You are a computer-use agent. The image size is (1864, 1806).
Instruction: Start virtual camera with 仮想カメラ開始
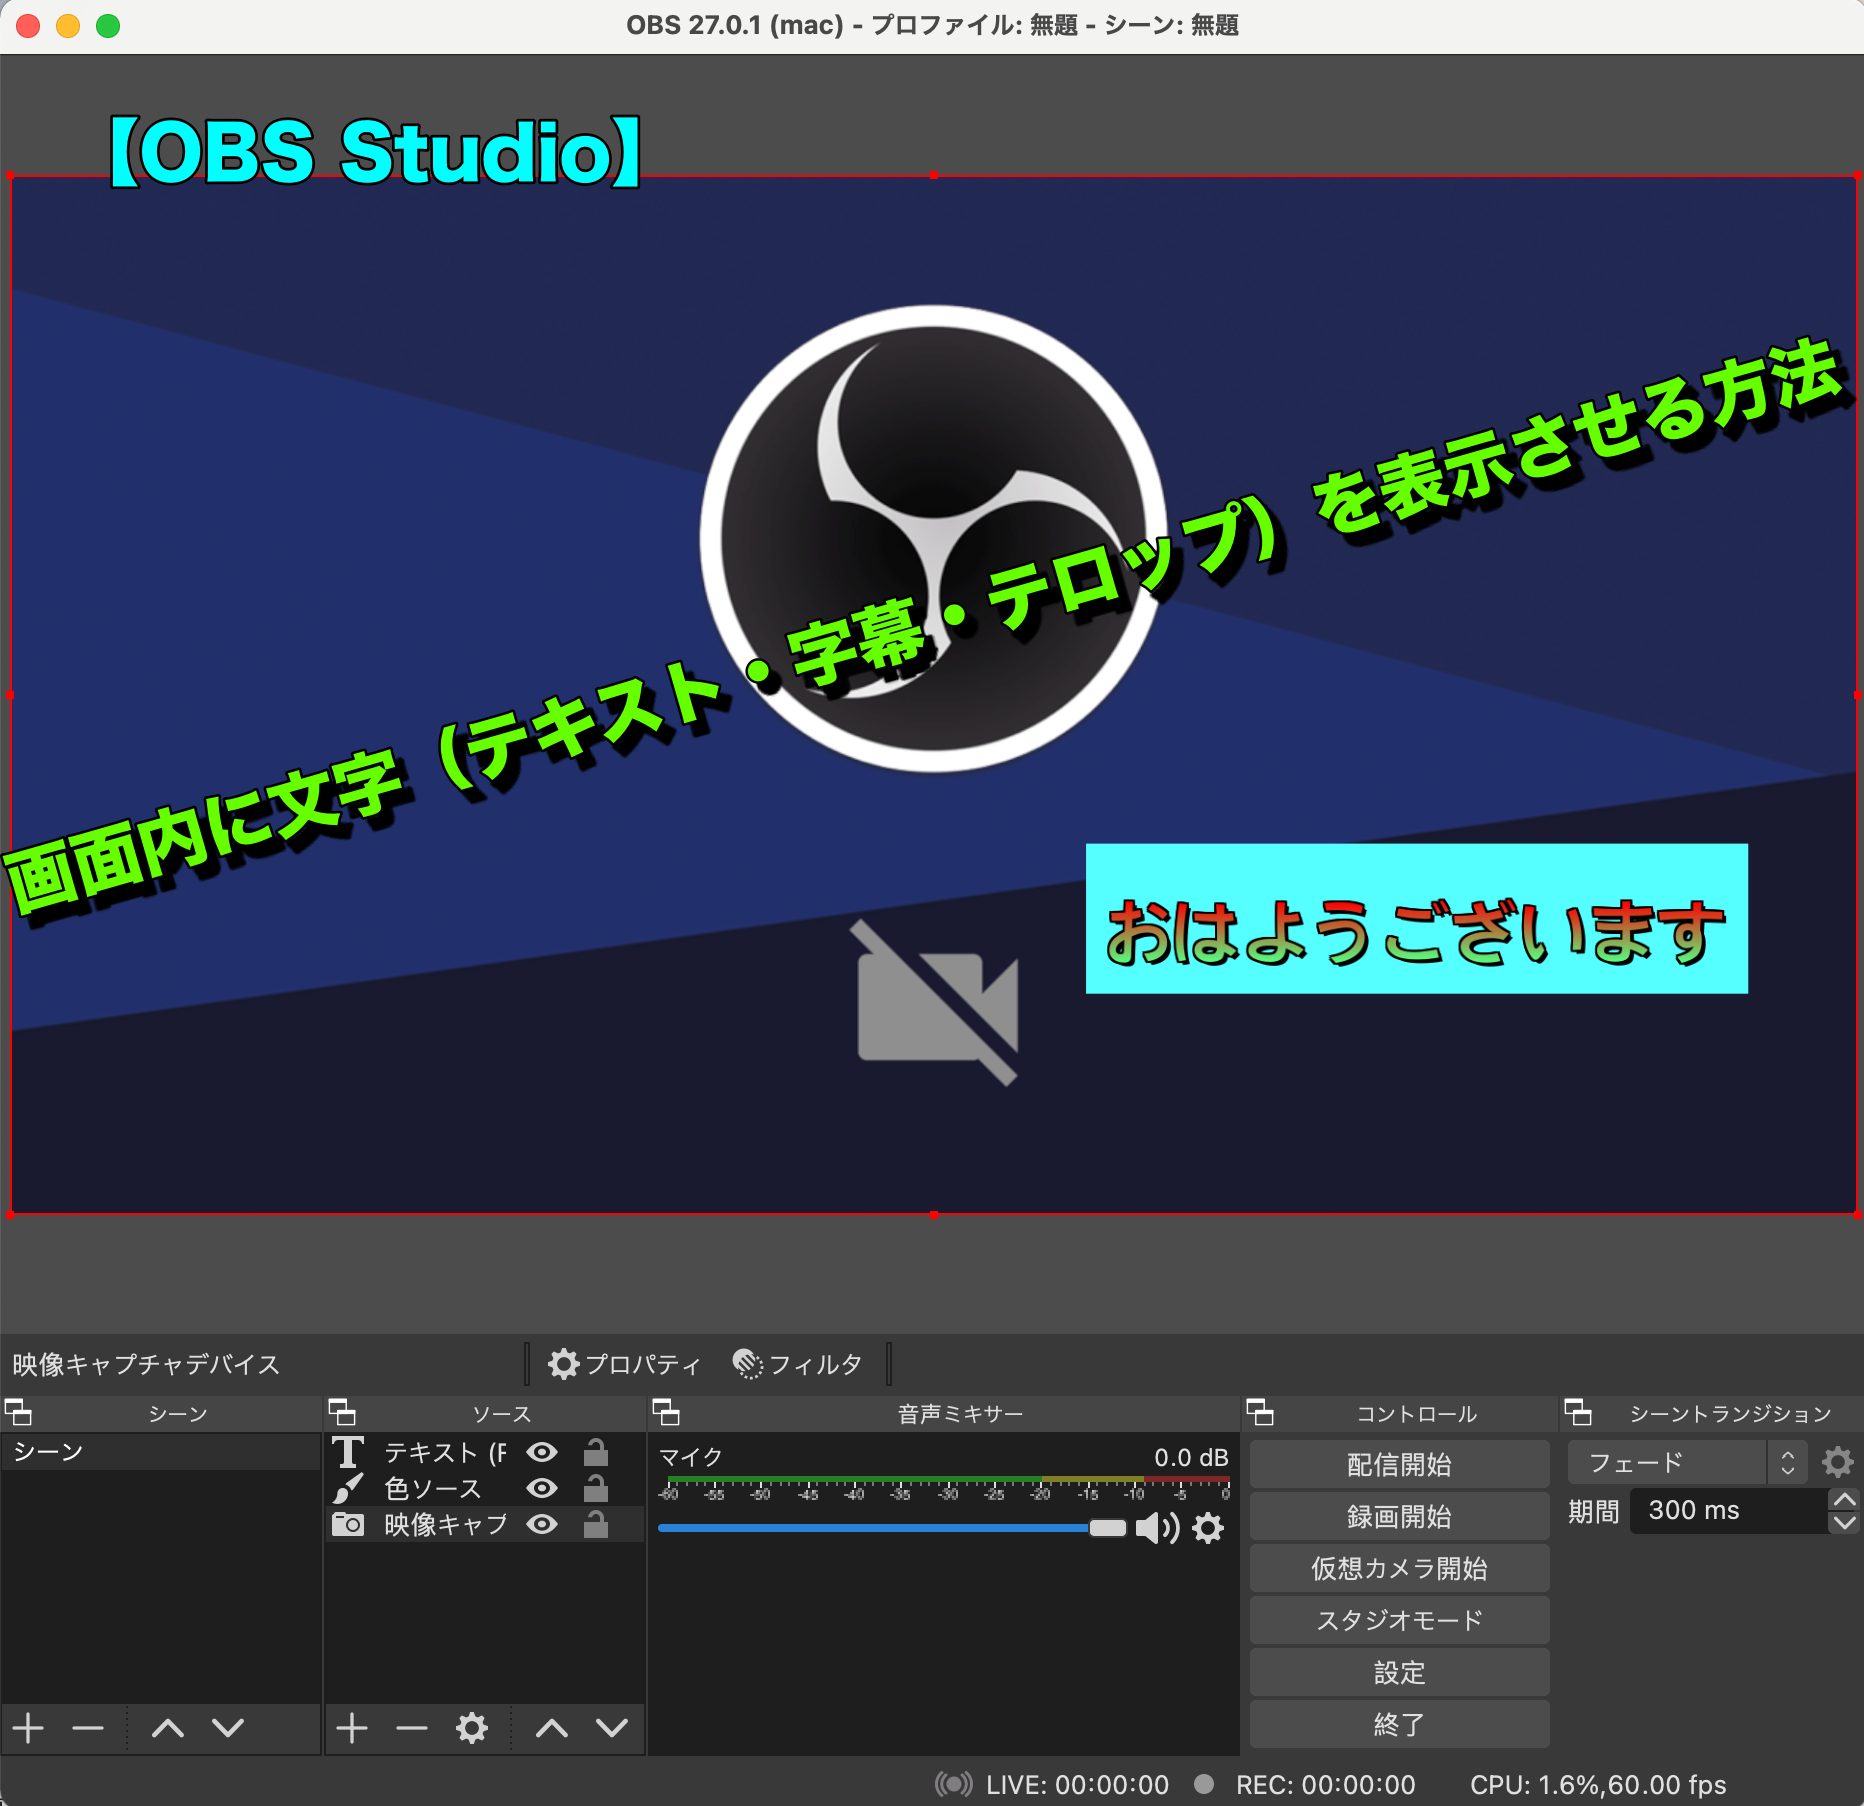tap(1399, 1569)
